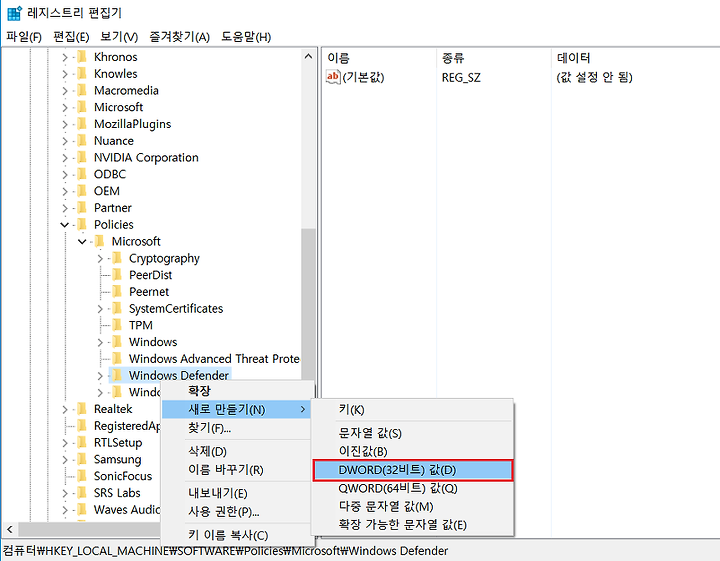
Task: Click the horizontal scrollbar left arrow
Action: coord(10,529)
